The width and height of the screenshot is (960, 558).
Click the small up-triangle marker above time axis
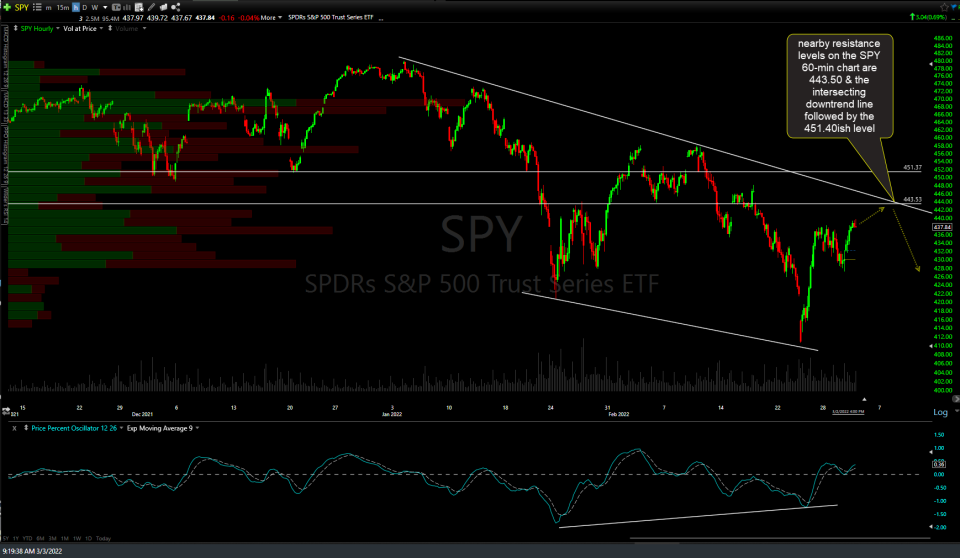864,399
